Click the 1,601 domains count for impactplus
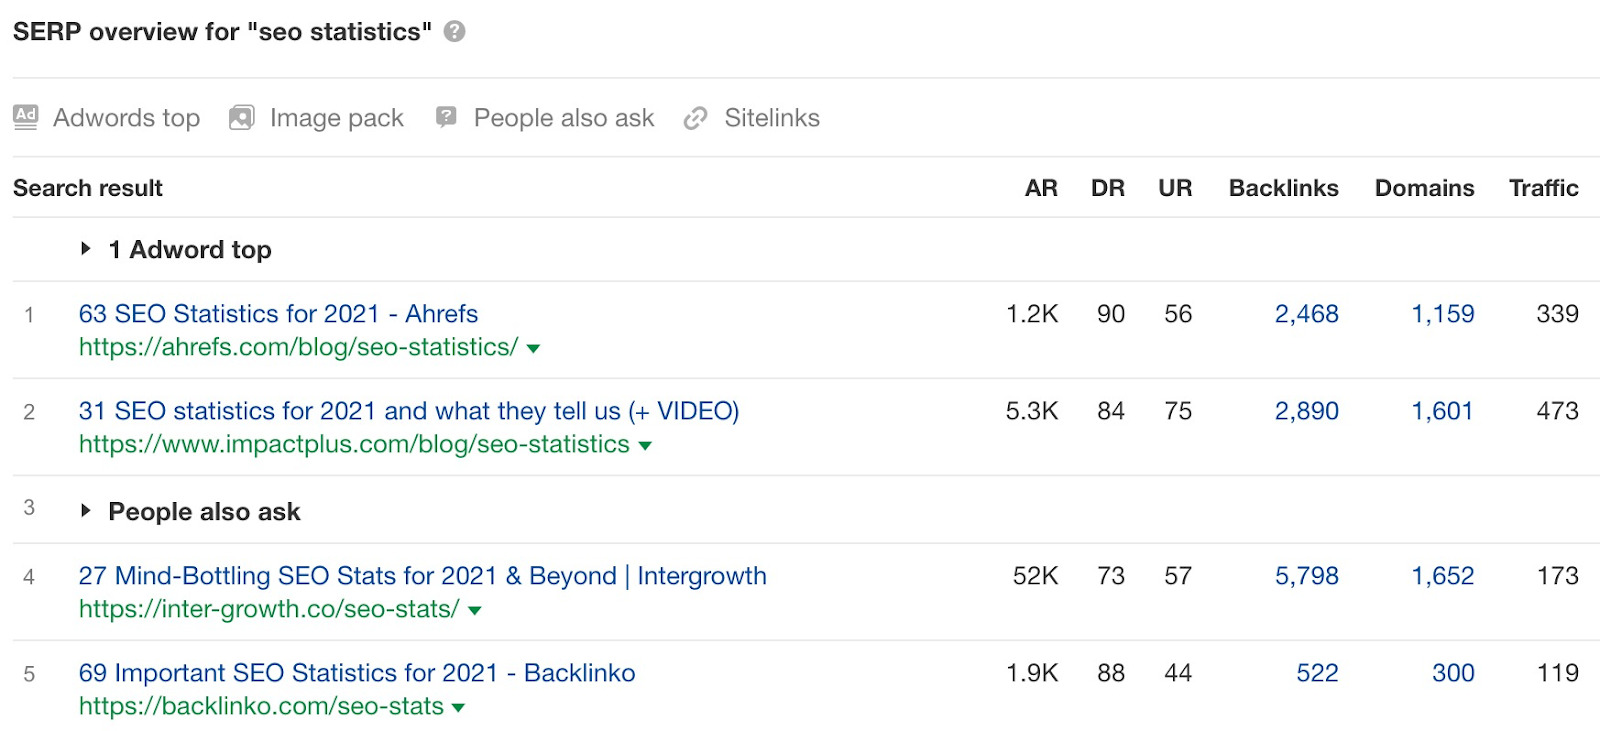This screenshot has width=1600, height=731. [1442, 411]
